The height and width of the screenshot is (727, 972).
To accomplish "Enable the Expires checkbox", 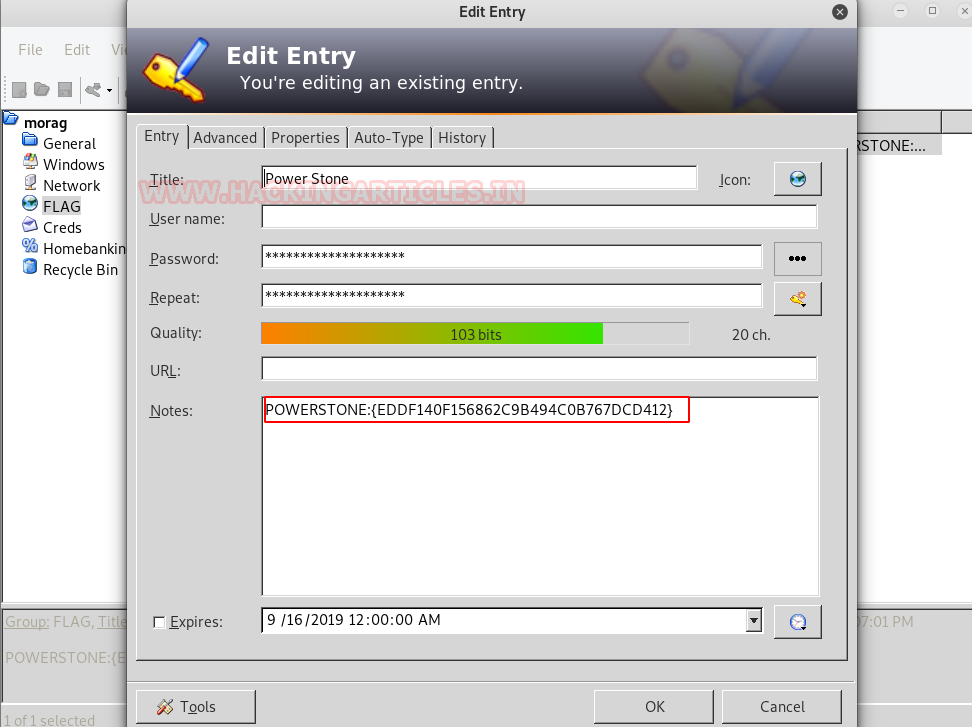I will pyautogui.click(x=159, y=622).
